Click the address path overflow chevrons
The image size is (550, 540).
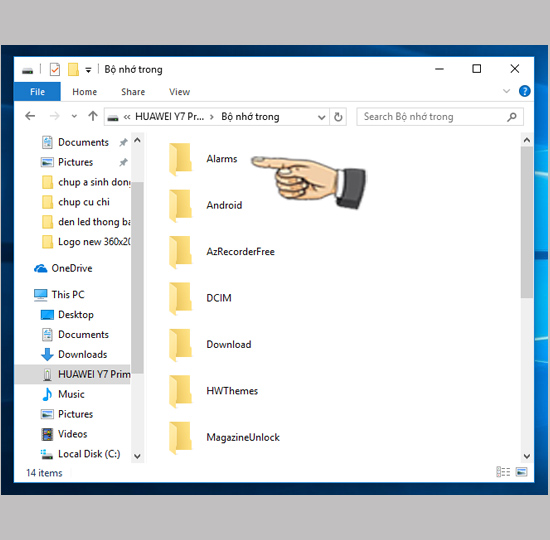[127, 117]
